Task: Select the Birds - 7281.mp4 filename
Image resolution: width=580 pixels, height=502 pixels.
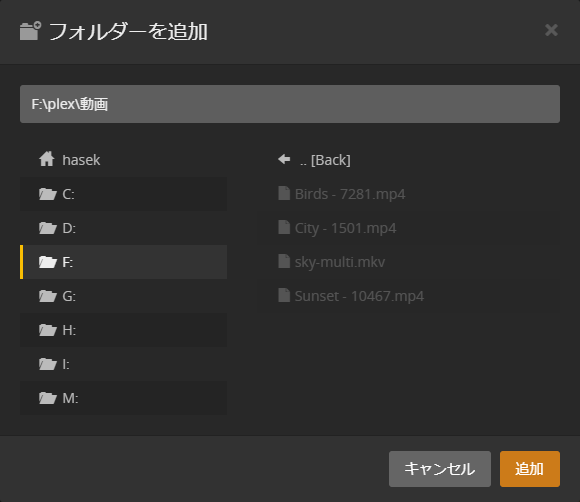Action: coord(350,194)
